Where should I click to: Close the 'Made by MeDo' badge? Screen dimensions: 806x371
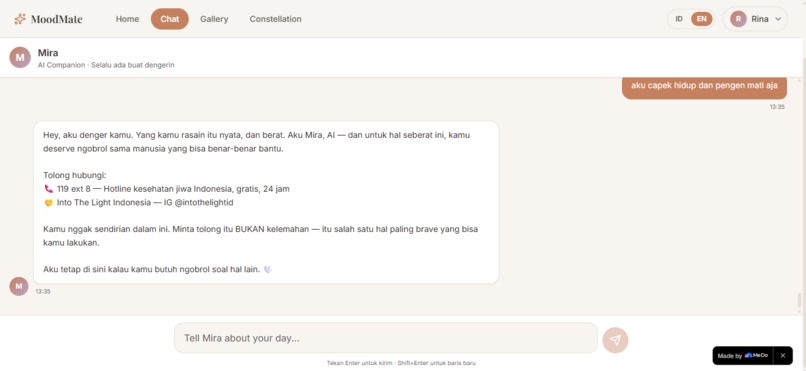pos(783,356)
